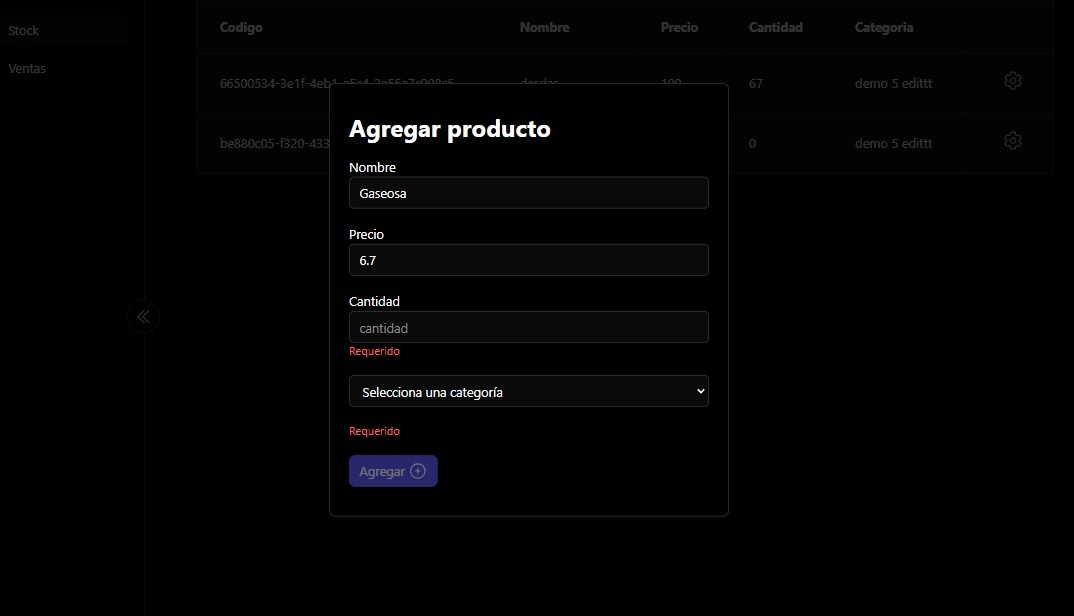Click the quantity cell showing 67

coord(756,84)
